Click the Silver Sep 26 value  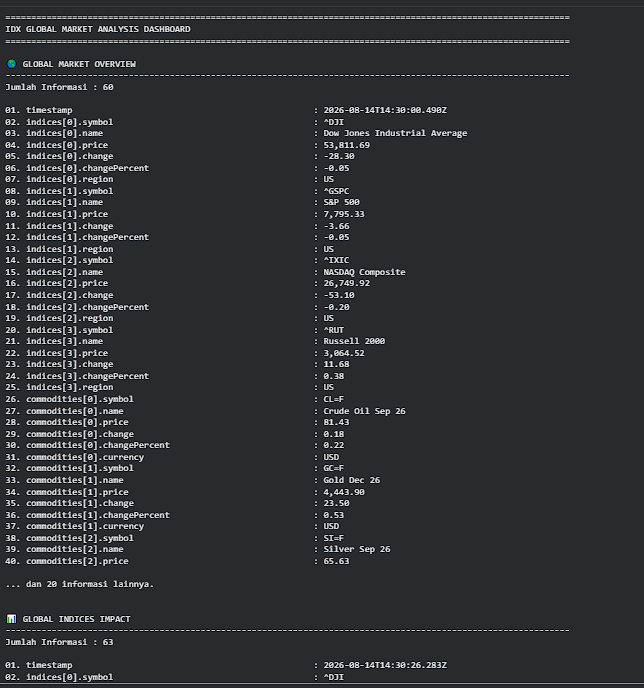tap(357, 549)
